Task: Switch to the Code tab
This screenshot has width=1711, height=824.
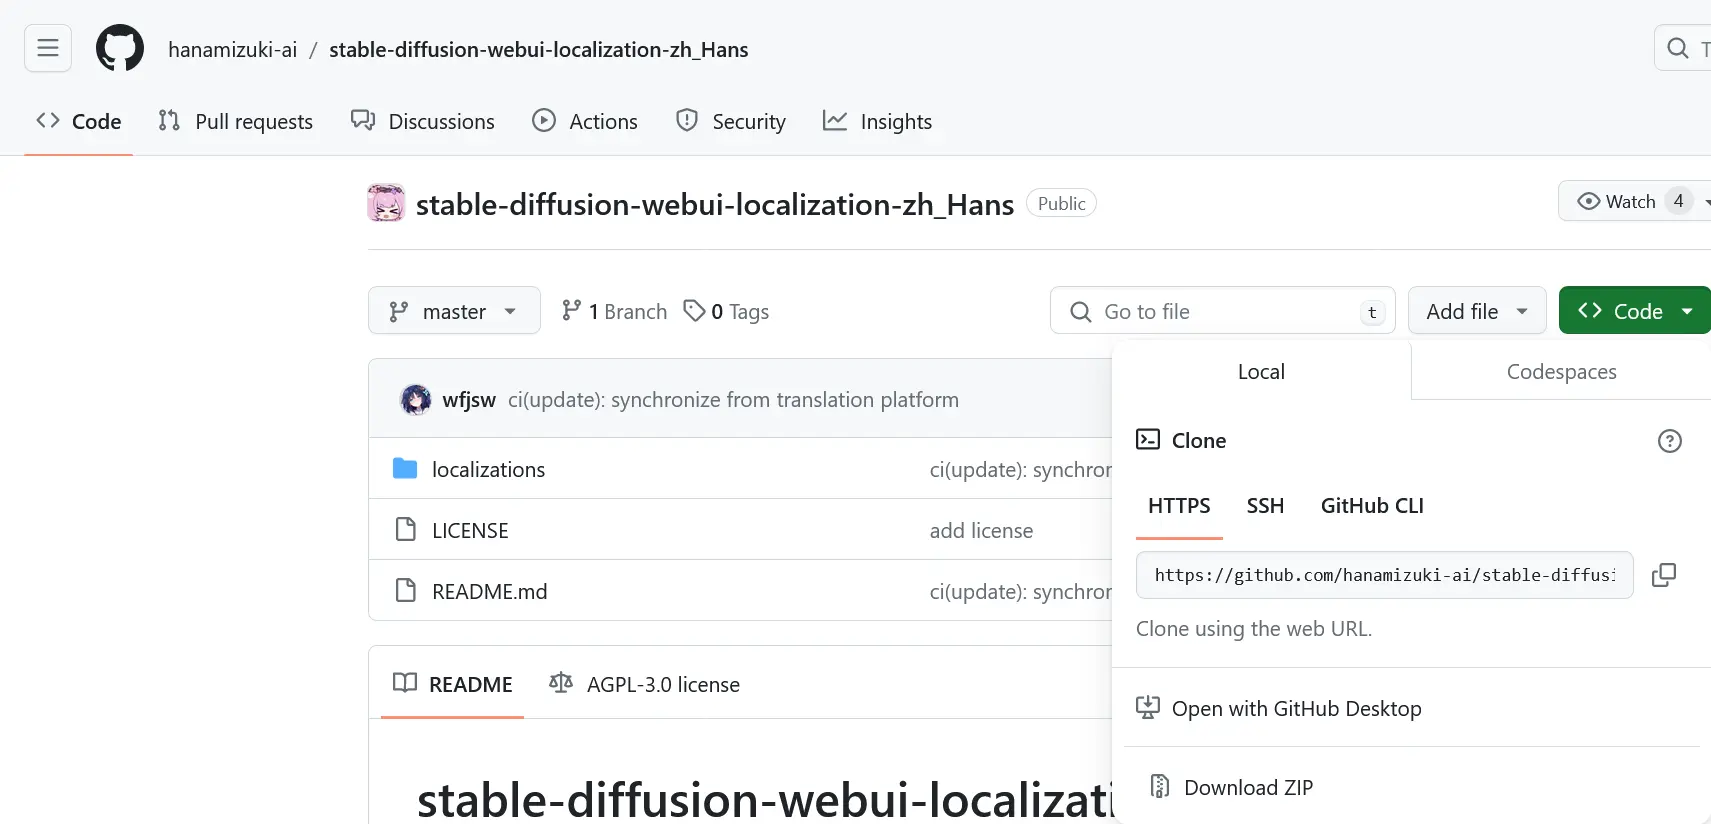Action: point(78,121)
